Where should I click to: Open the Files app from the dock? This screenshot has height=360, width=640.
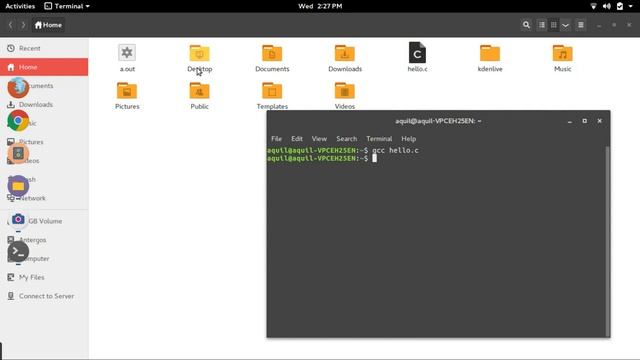click(x=18, y=186)
